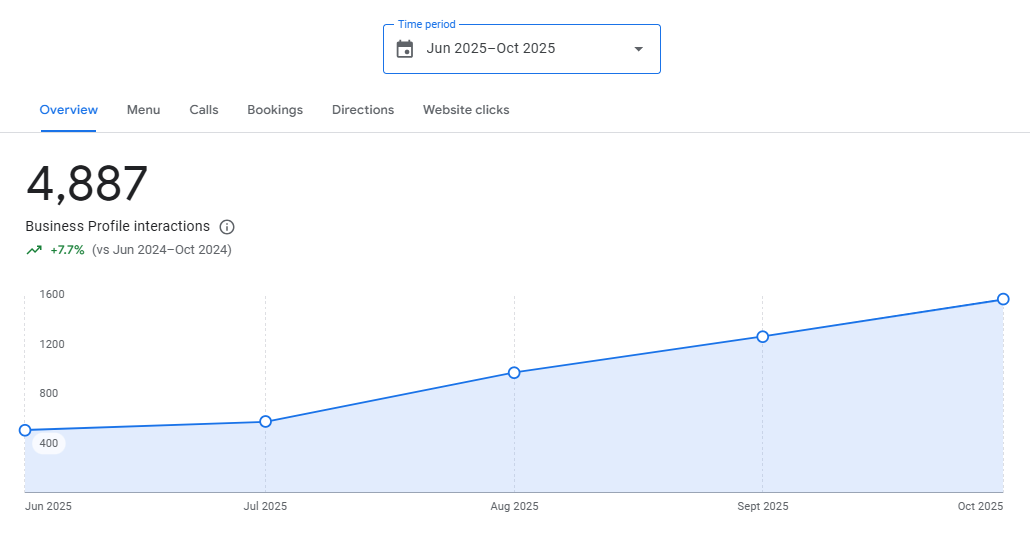
Task: Click the vs Jun 2024–Oct 2024 comparison text
Action: click(162, 250)
